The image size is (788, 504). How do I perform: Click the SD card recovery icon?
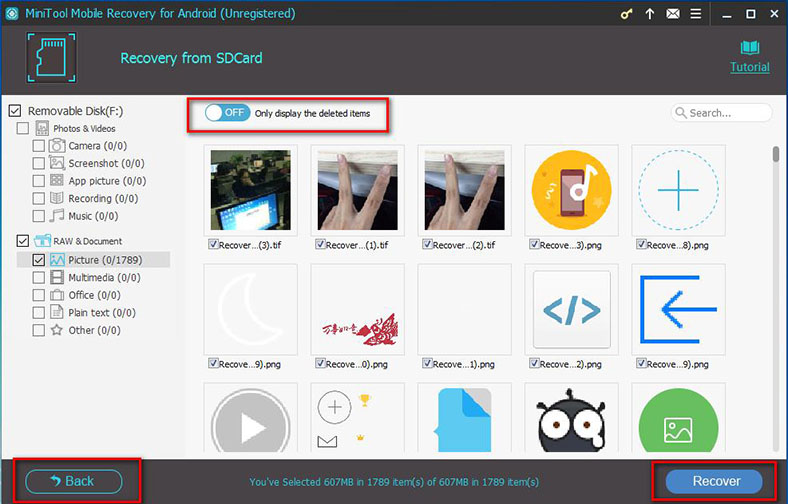tap(51, 57)
